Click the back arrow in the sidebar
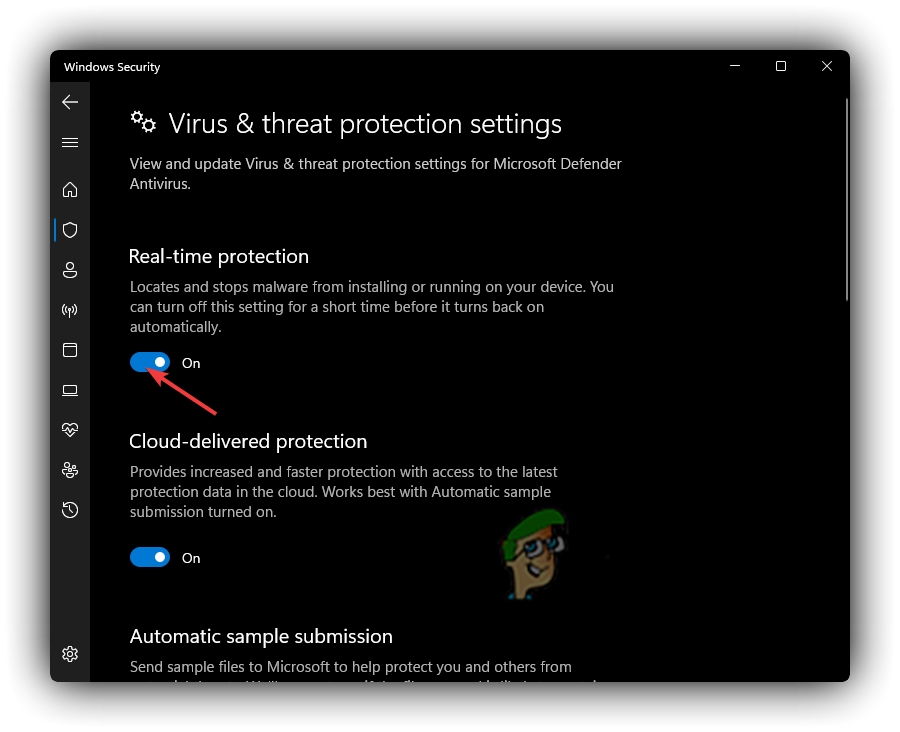 pyautogui.click(x=70, y=102)
